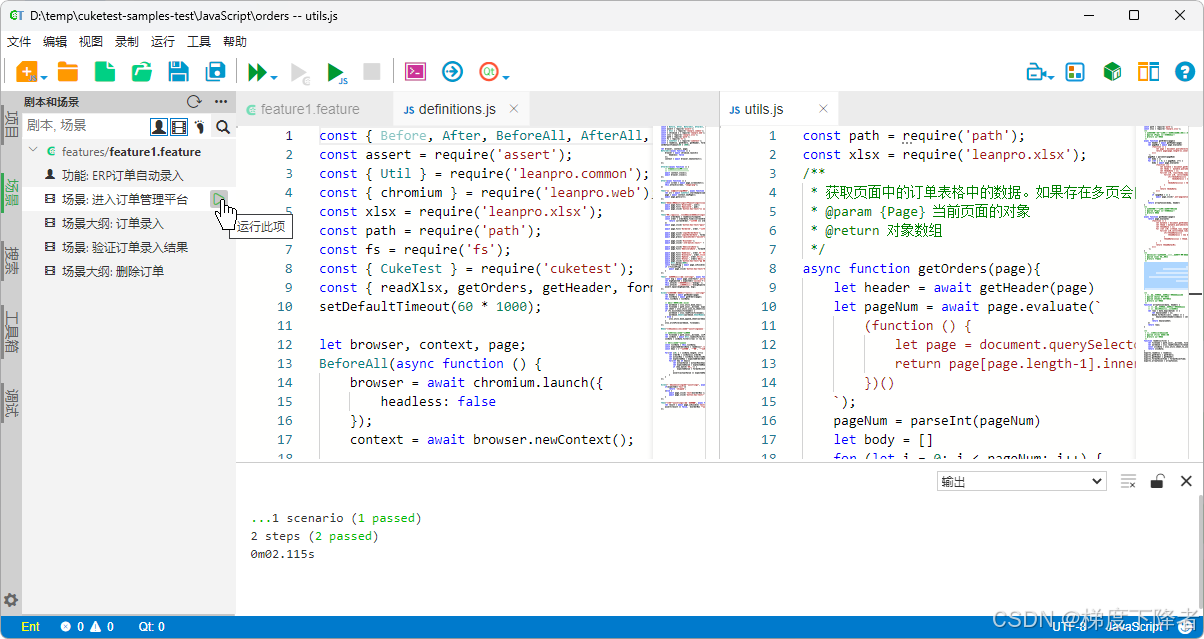Click the definitions.js minimap
The height and width of the screenshot is (639, 1204).
click(683, 290)
